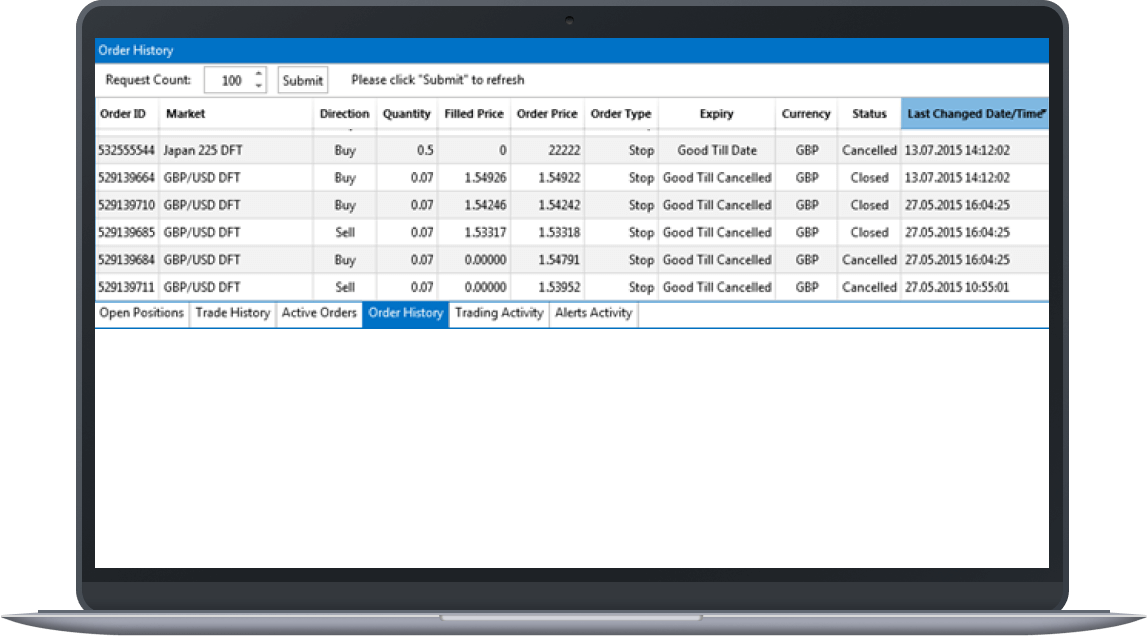
Task: Sort by Order ID column header
Action: tap(123, 114)
